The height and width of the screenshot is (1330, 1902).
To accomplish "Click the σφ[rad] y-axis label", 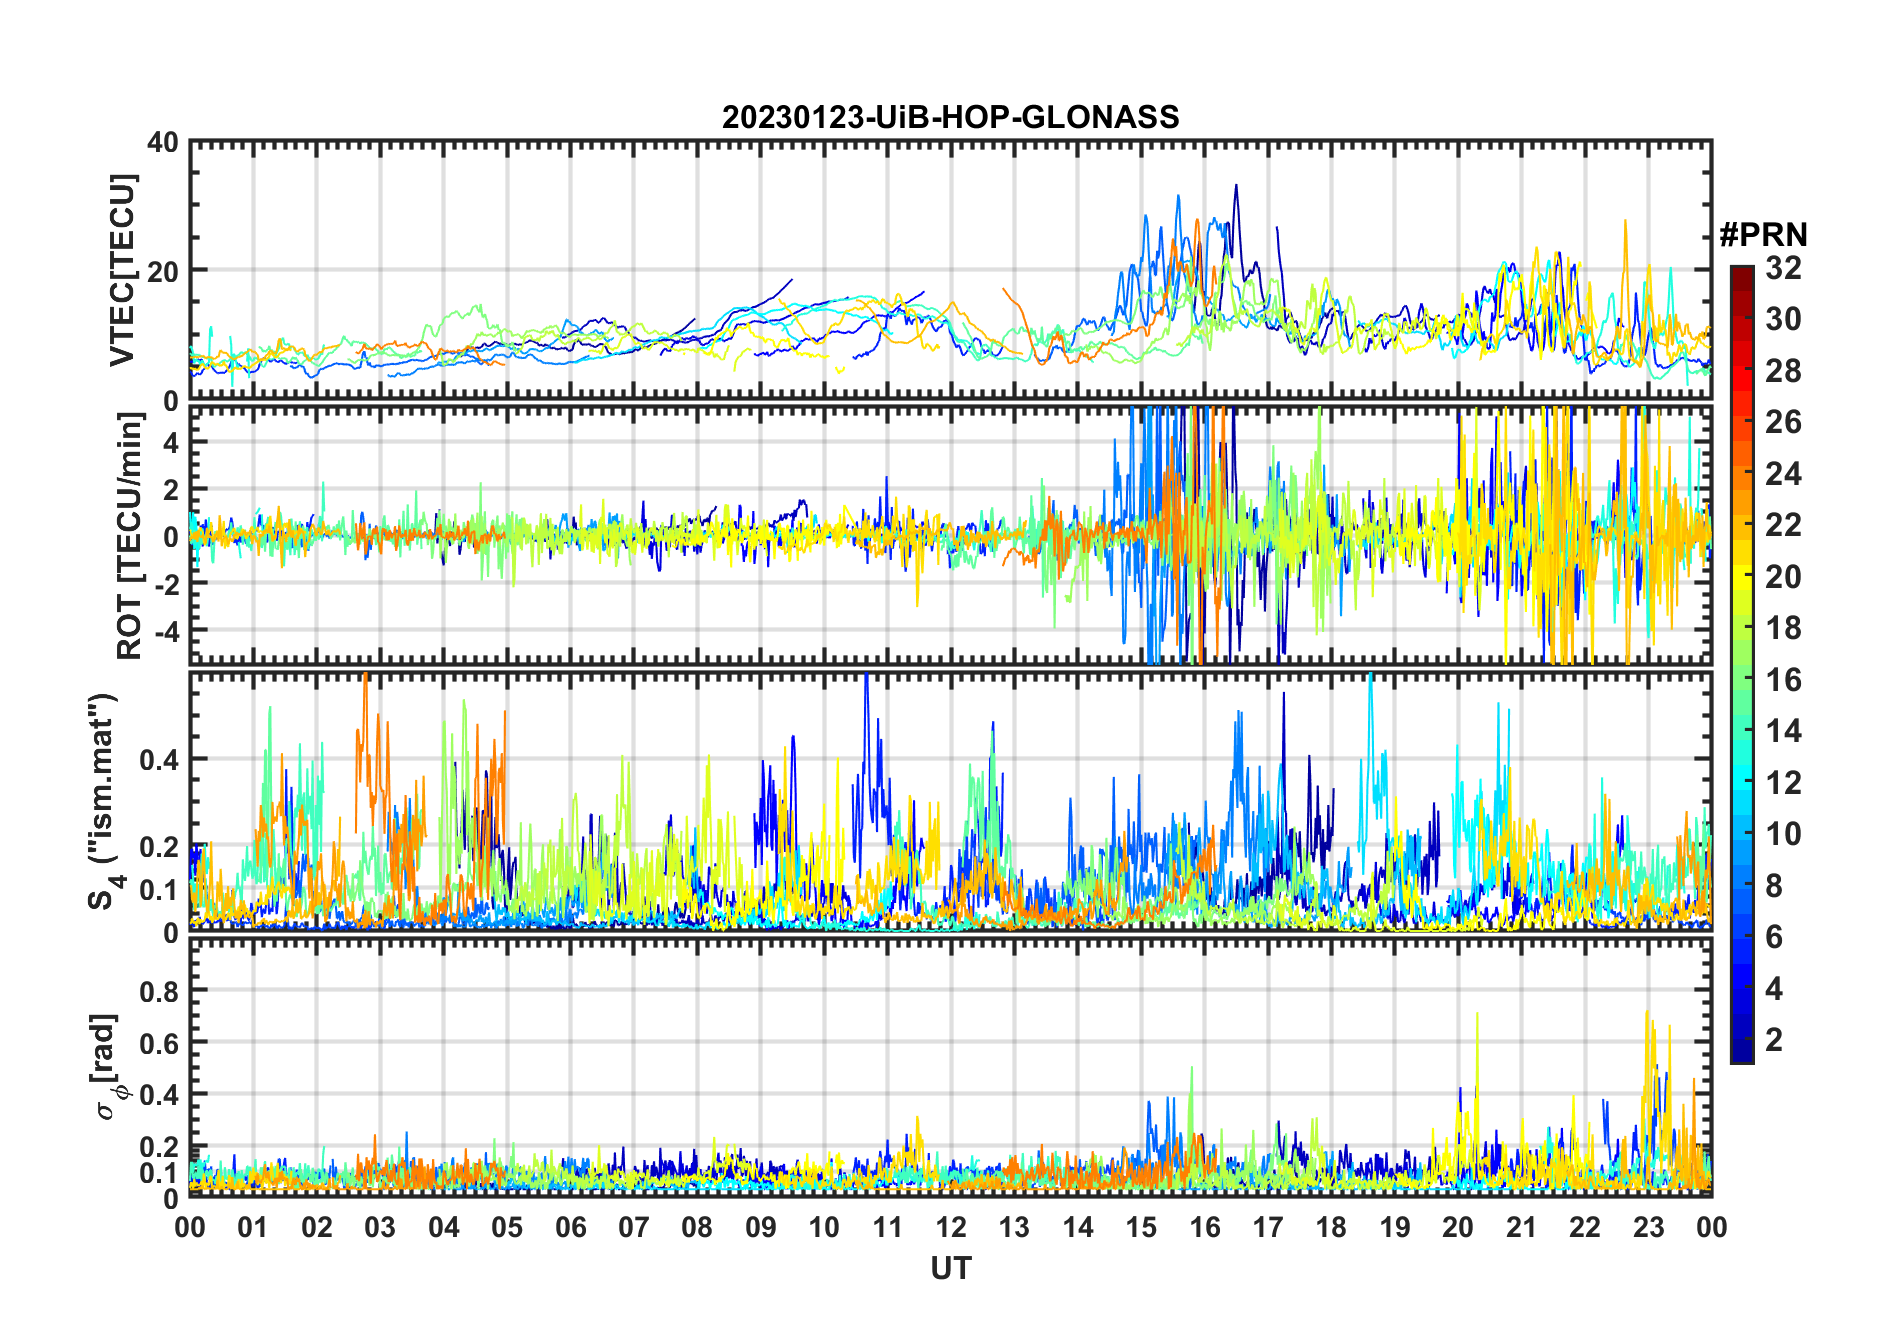I will click(106, 1066).
